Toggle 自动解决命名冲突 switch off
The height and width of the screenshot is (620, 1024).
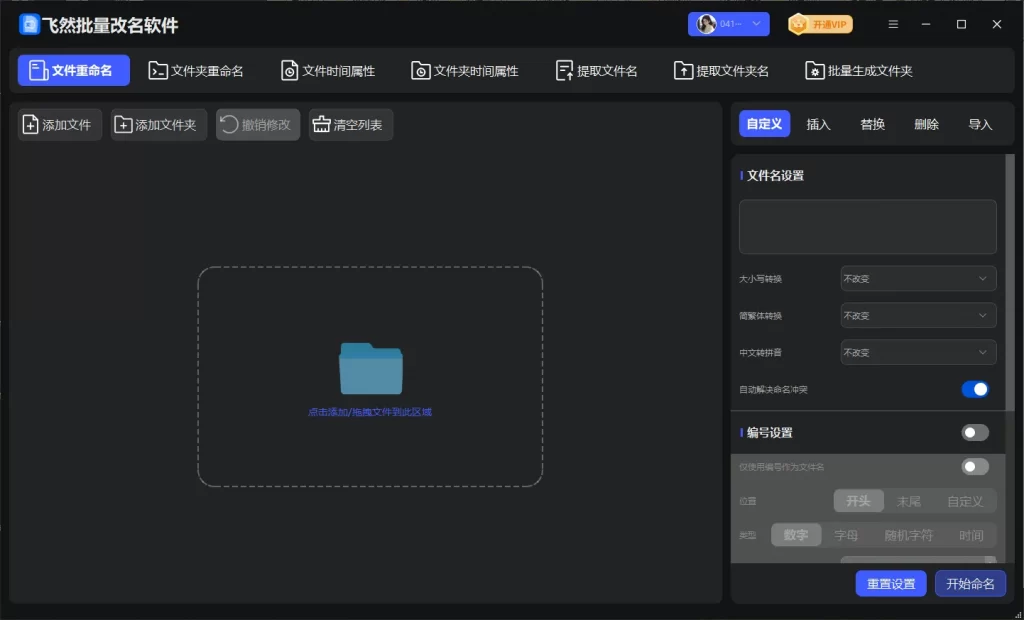pyautogui.click(x=975, y=389)
